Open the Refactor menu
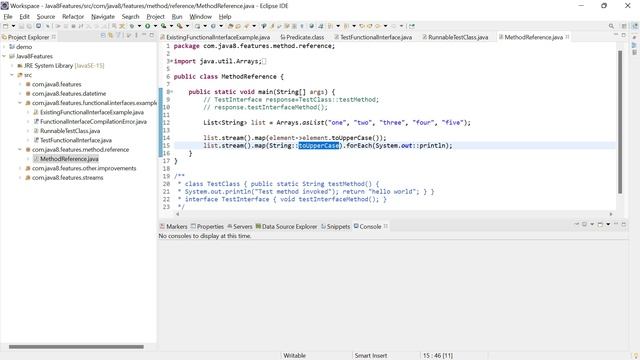 click(73, 16)
